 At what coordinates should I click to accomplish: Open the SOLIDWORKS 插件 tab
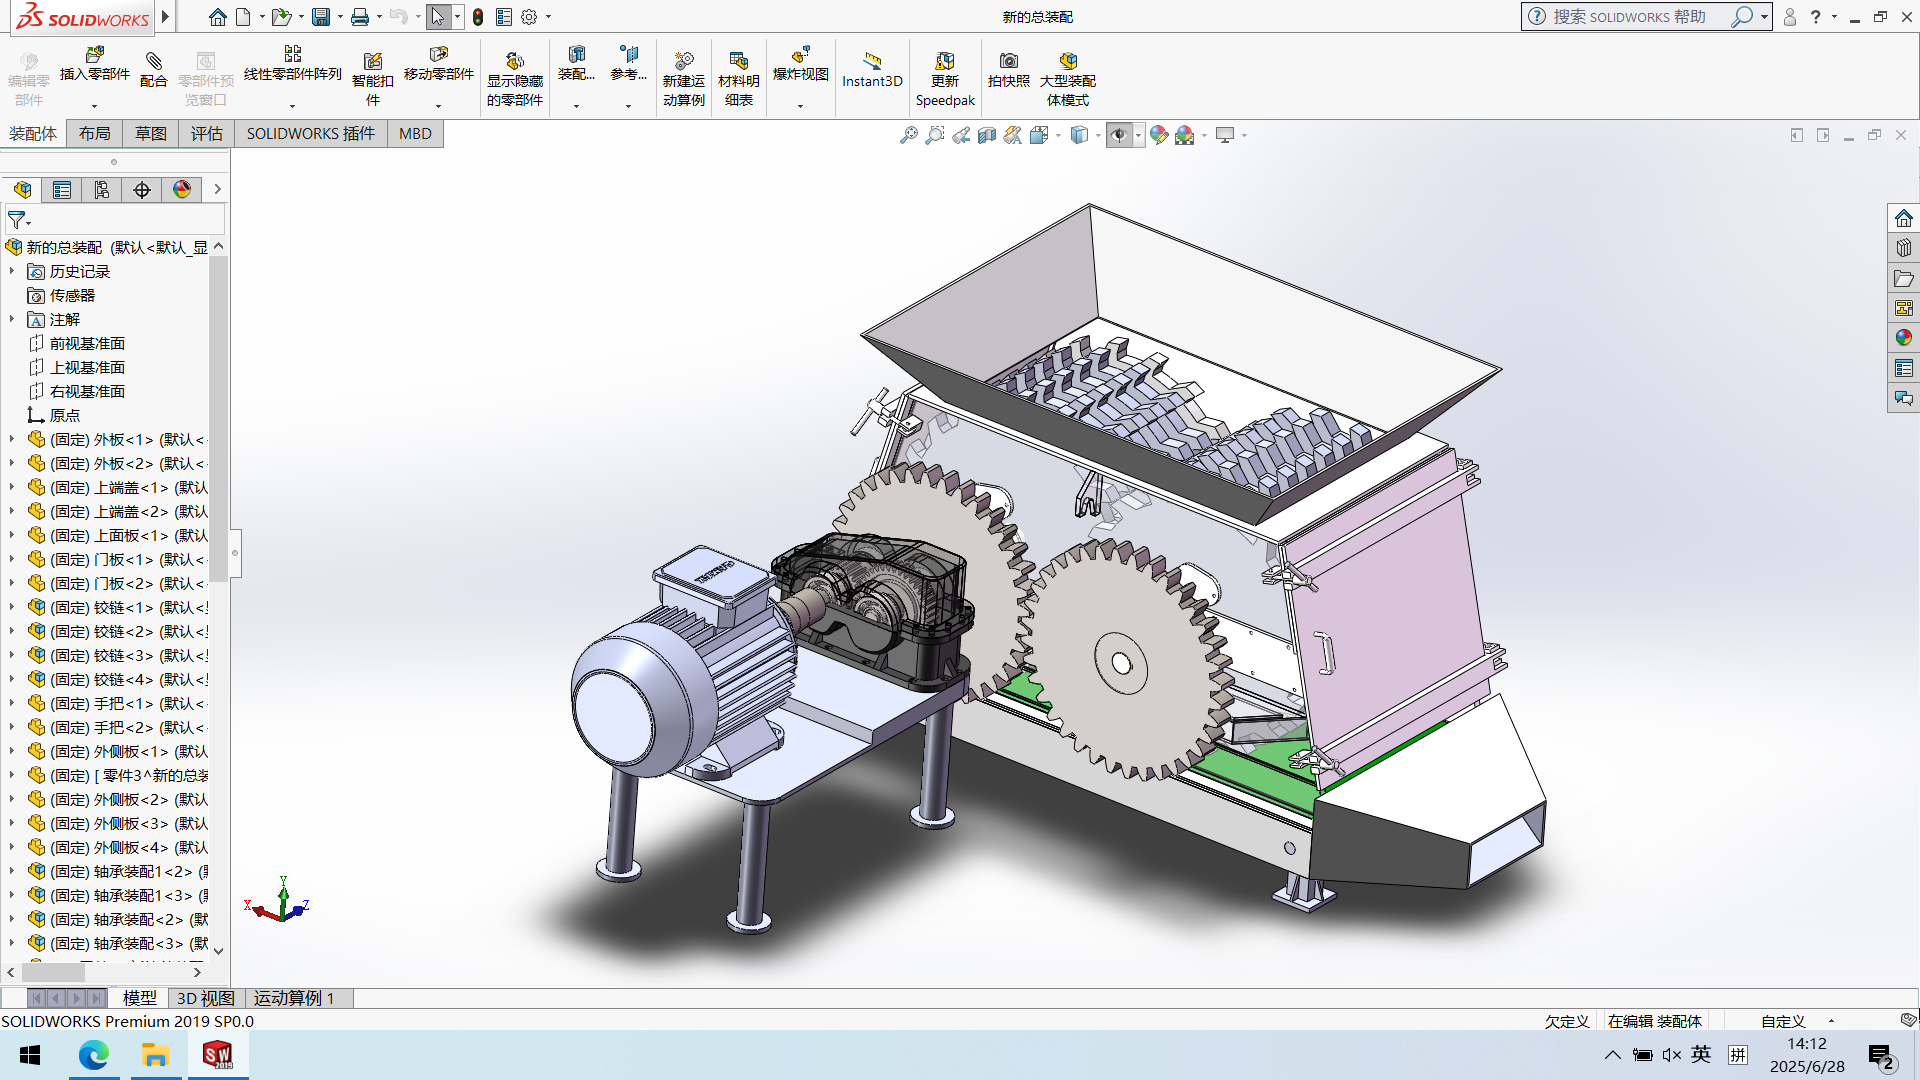(311, 134)
